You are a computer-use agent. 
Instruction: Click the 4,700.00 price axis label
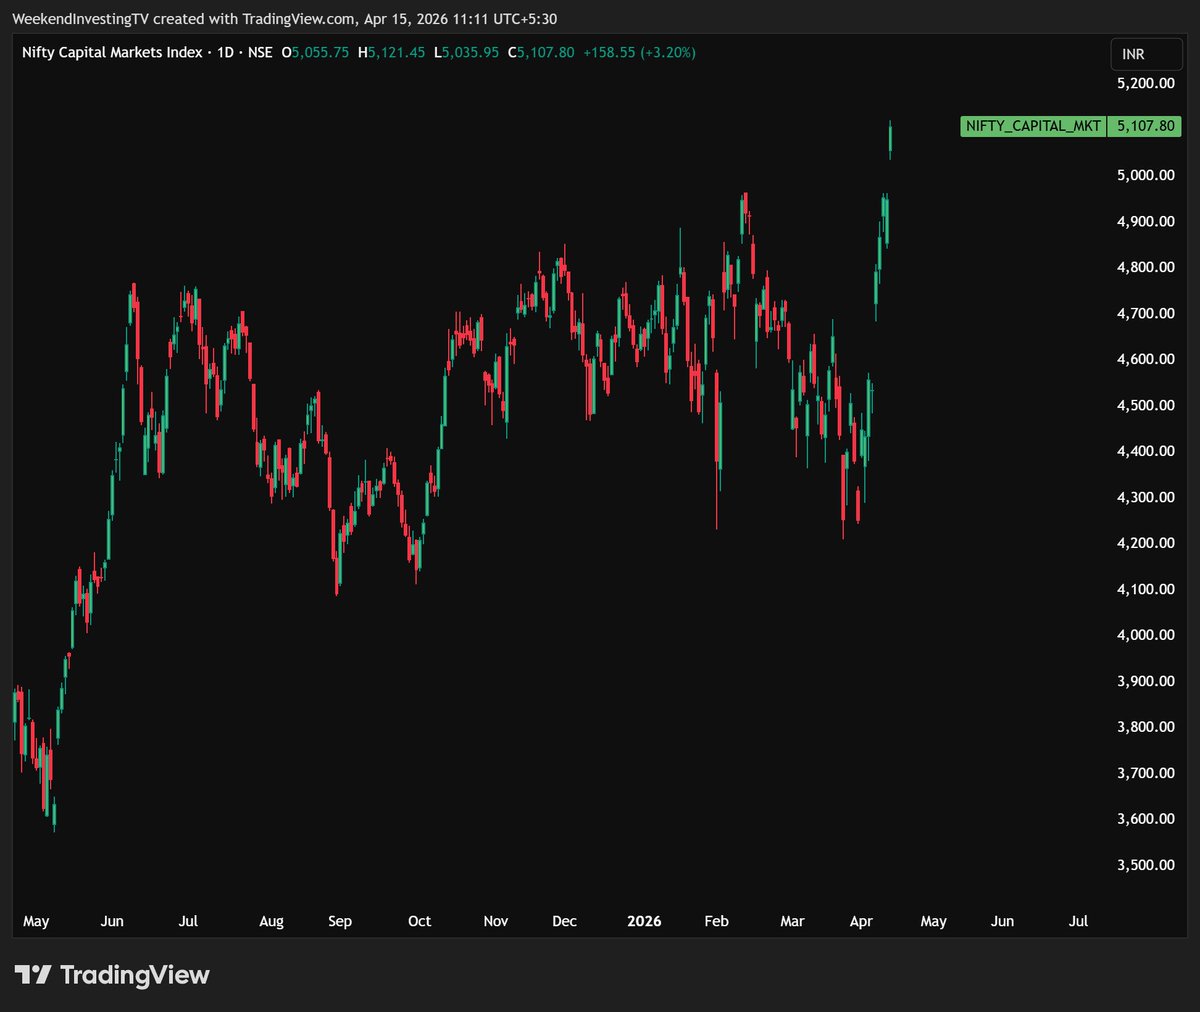pos(1146,313)
